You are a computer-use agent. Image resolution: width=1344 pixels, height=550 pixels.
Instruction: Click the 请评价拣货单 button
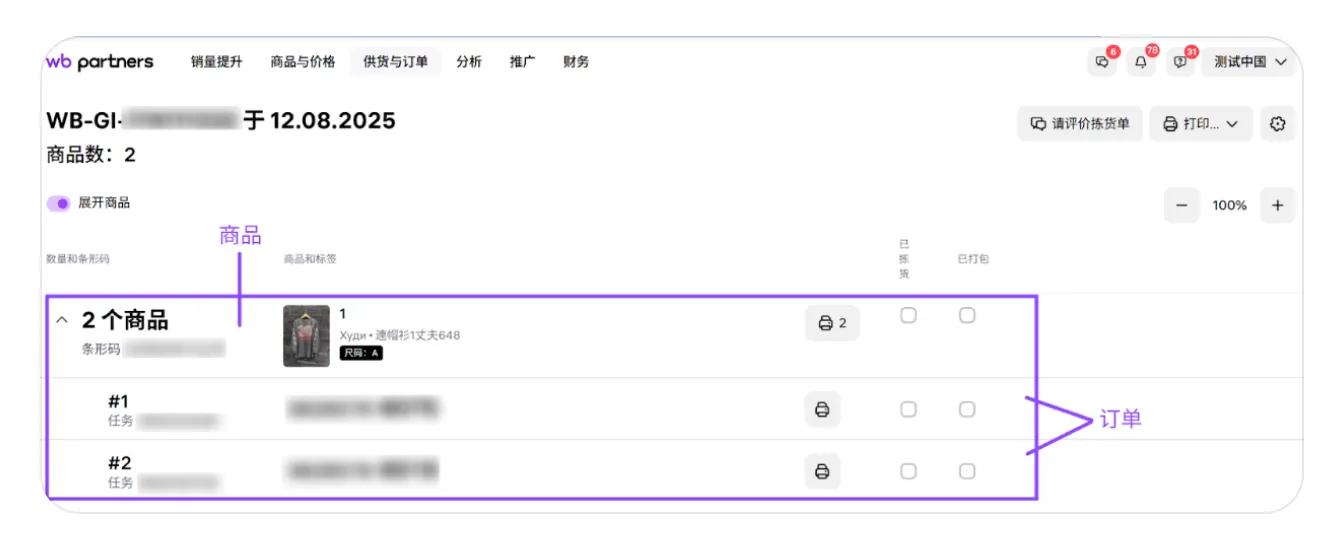pos(1080,124)
